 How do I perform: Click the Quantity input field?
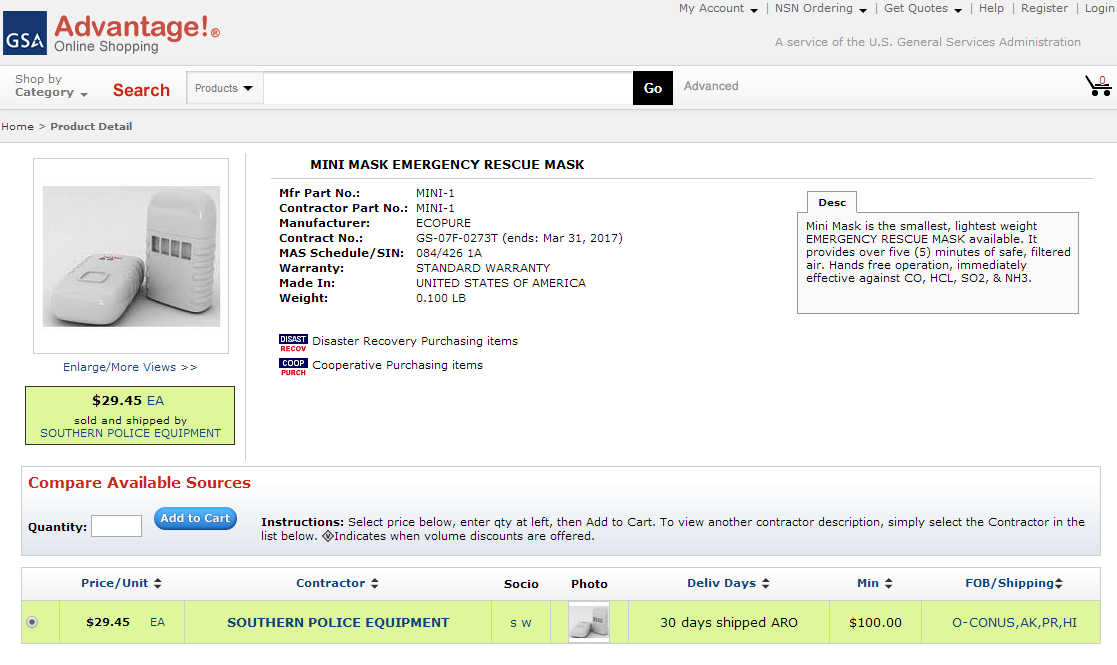tap(117, 526)
